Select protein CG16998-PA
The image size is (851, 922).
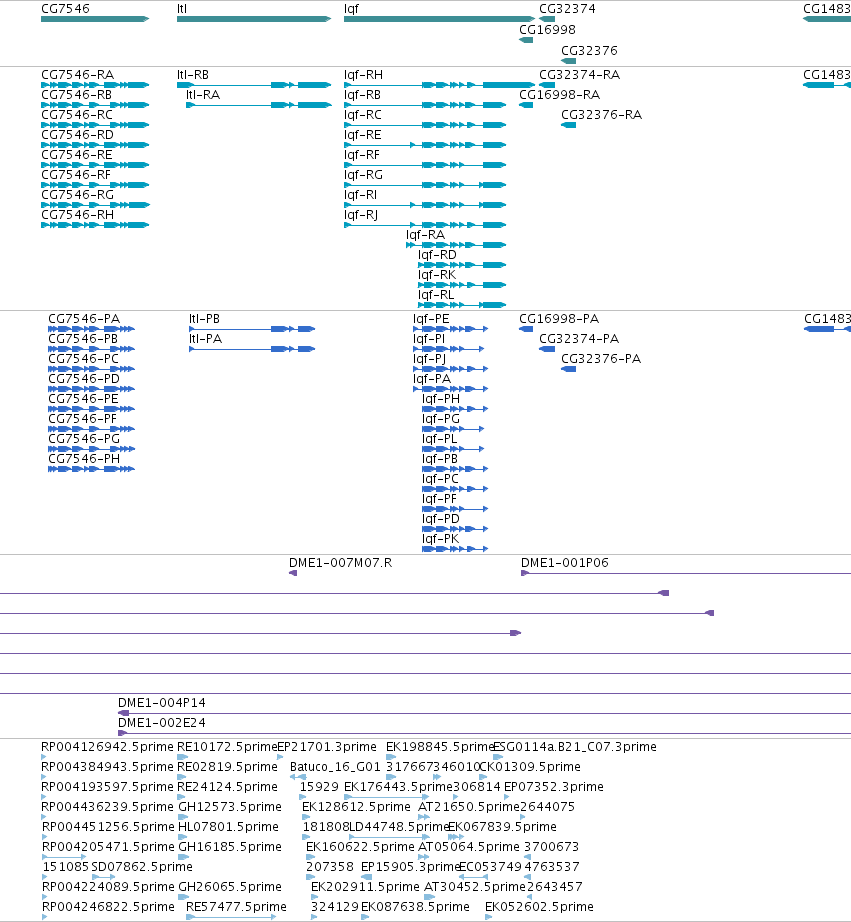point(559,319)
